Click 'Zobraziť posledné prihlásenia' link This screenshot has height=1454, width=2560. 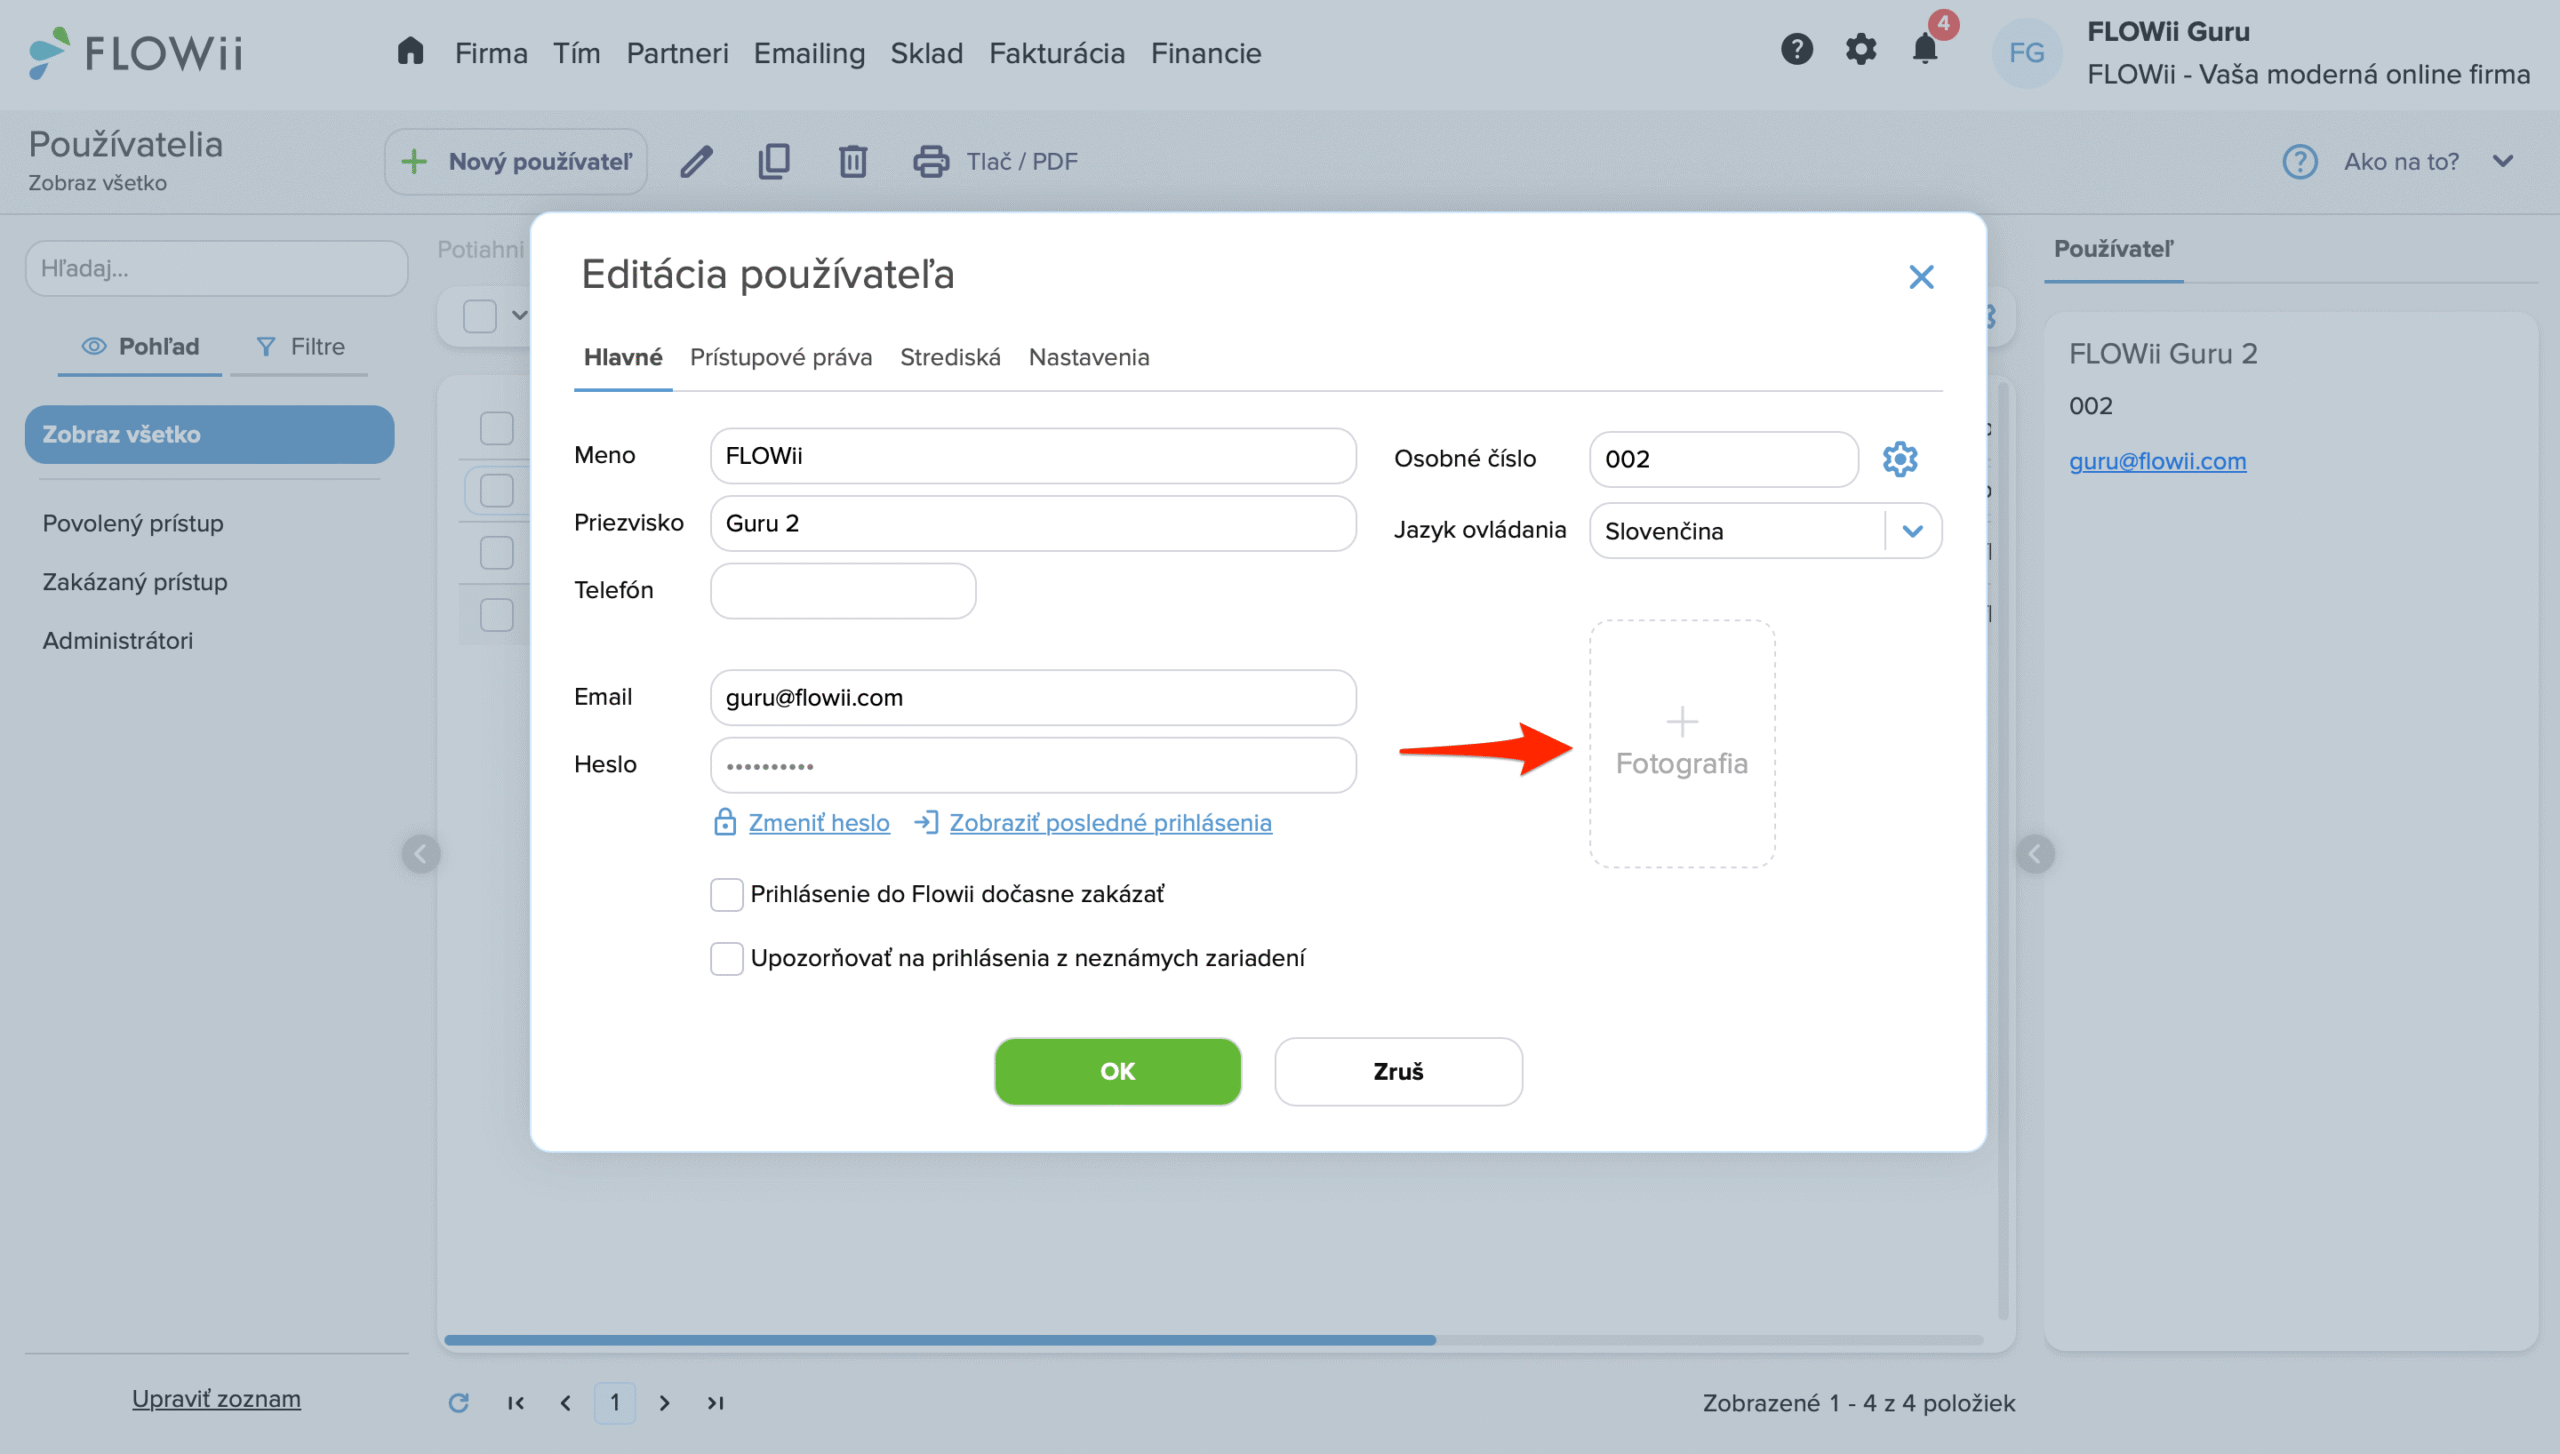[x=1110, y=822]
